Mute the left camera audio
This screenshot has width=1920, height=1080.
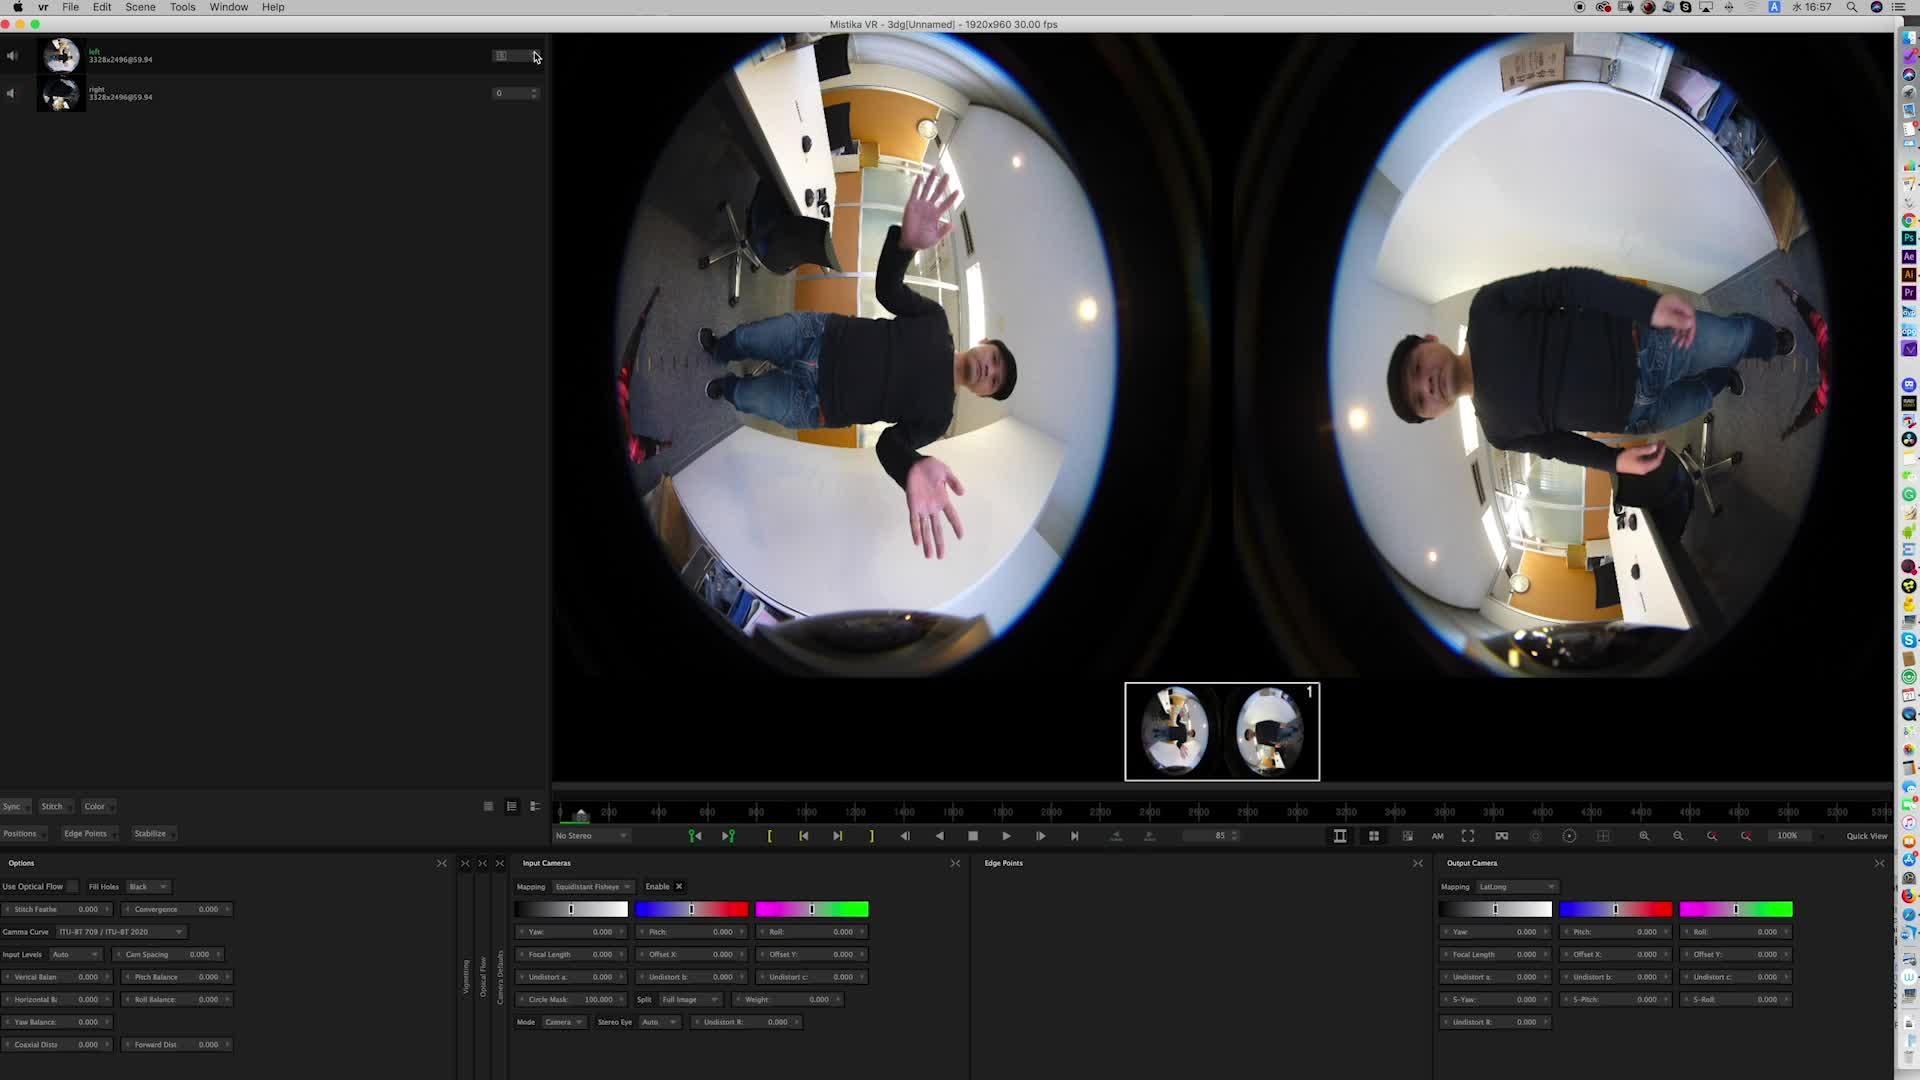[12, 56]
